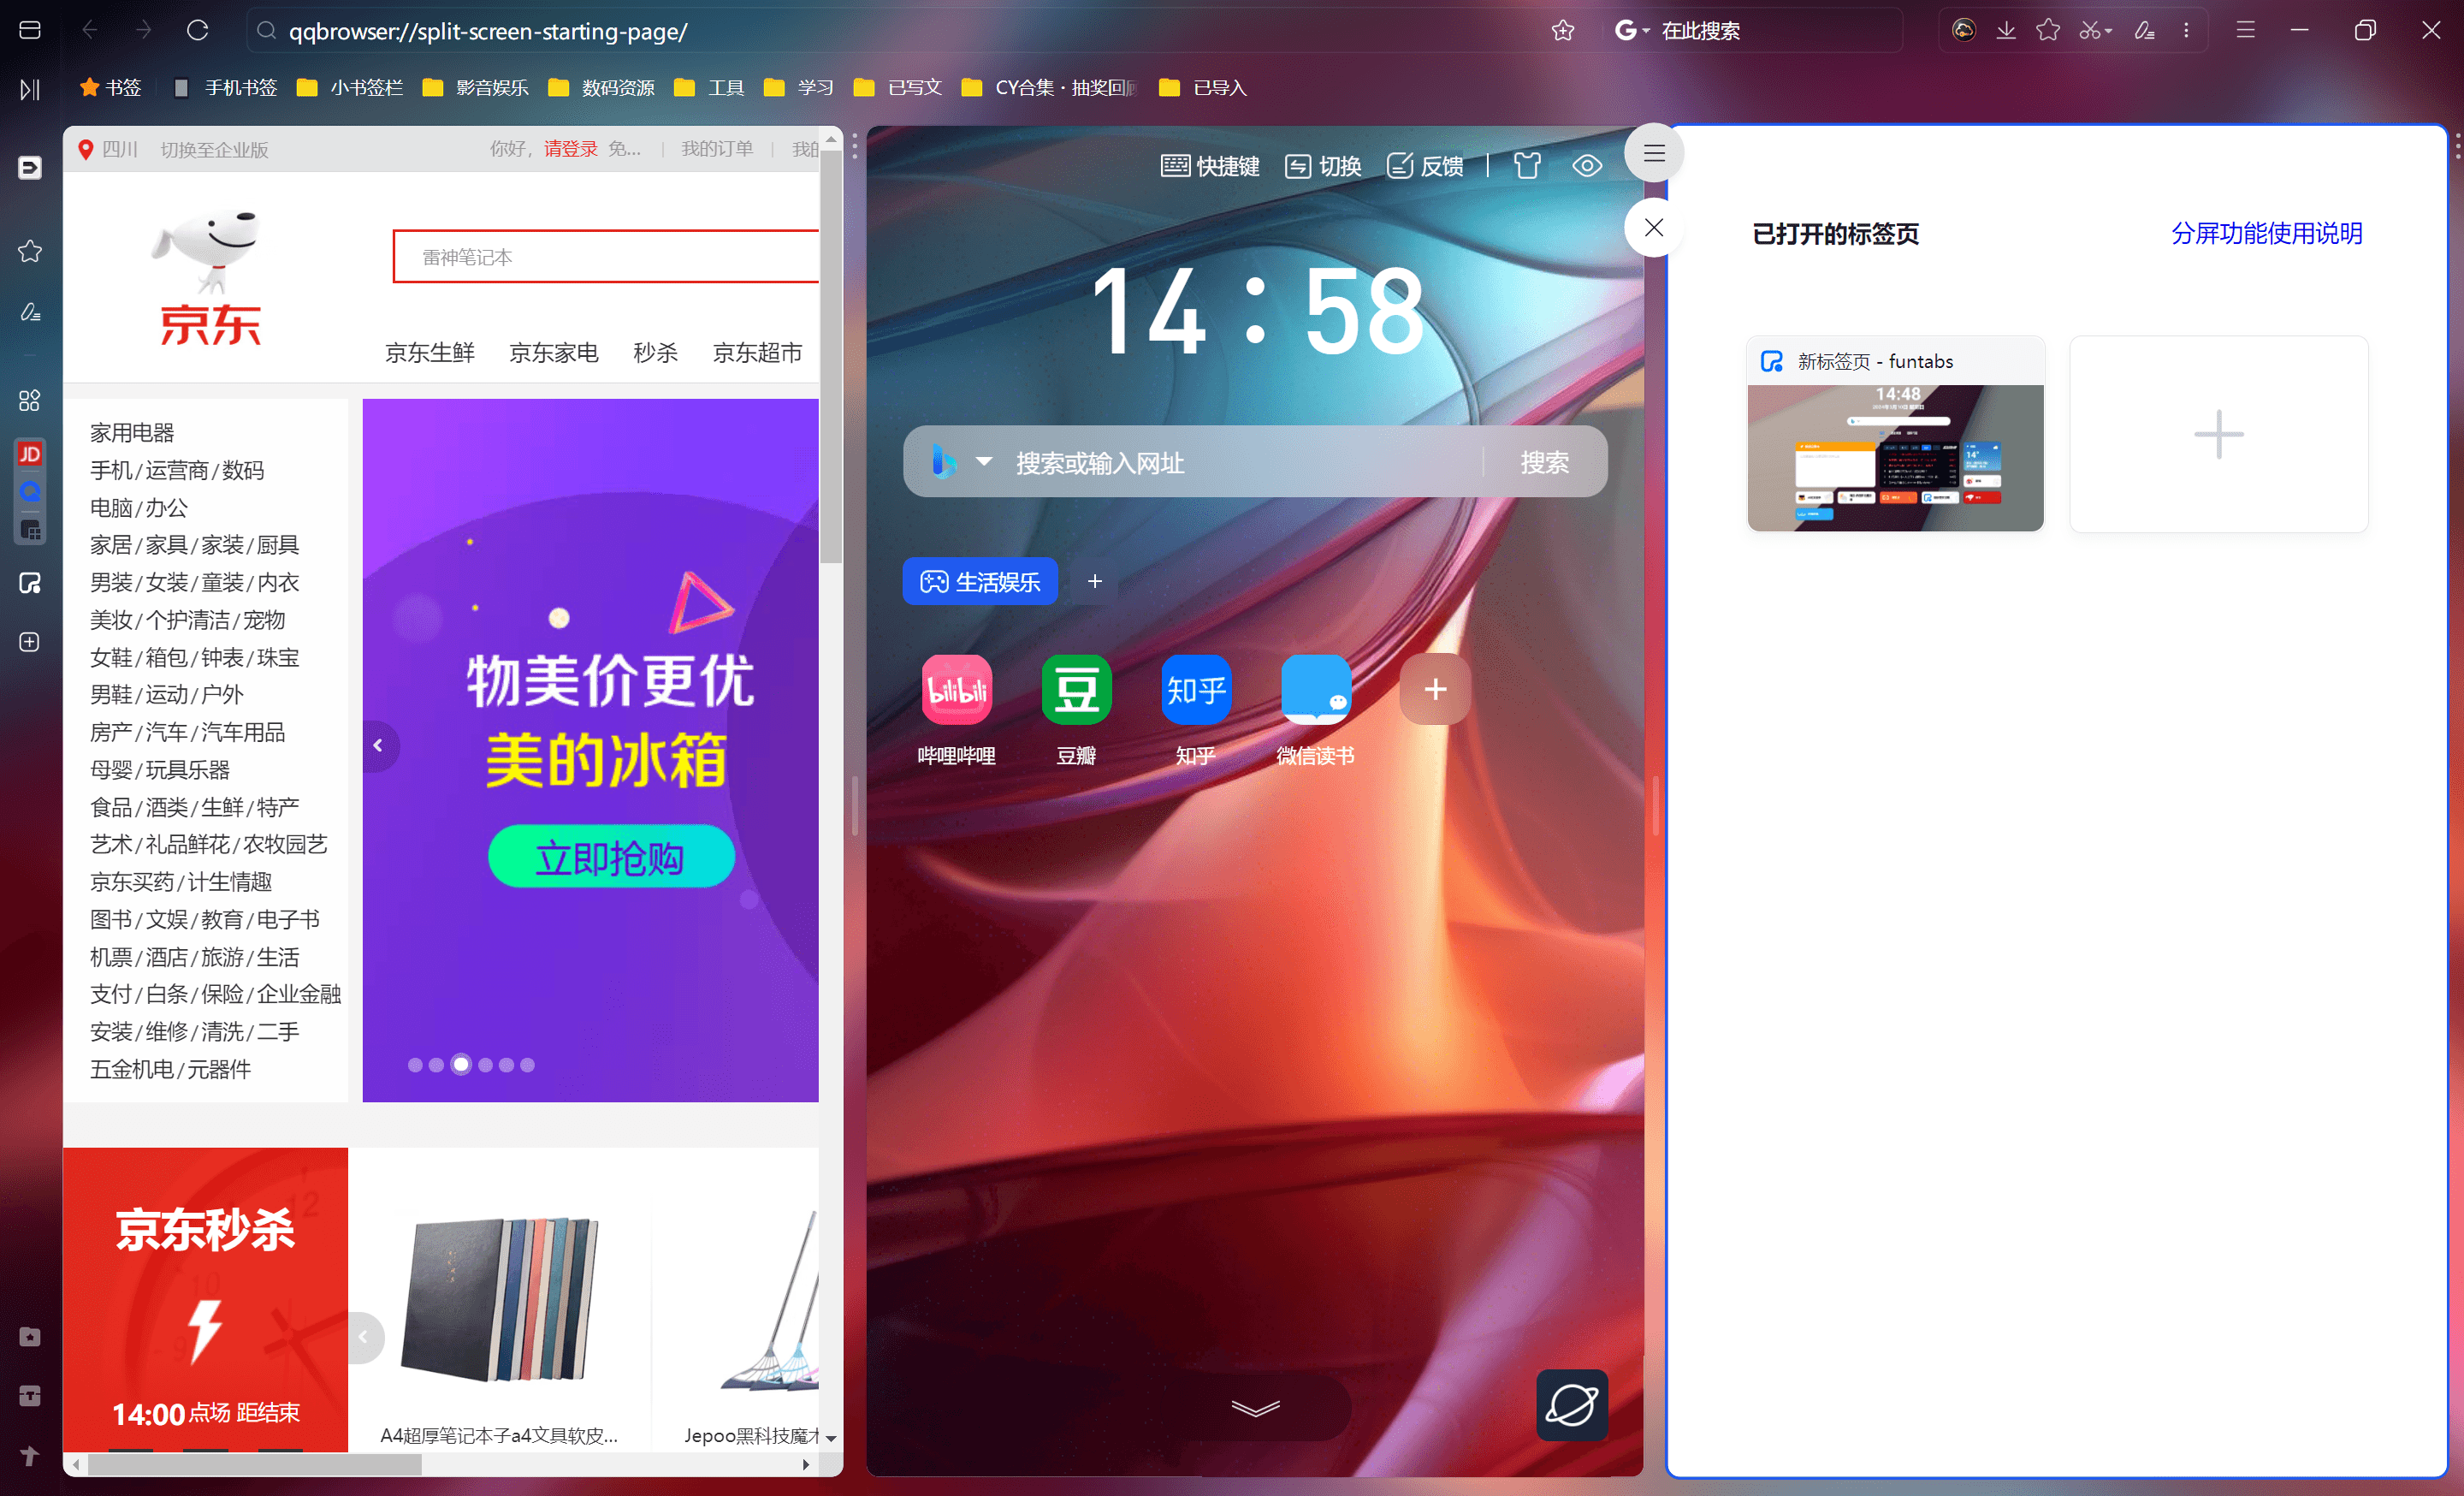Click the 分屏功能使用说明 link
This screenshot has width=2464, height=1496.
point(2267,233)
